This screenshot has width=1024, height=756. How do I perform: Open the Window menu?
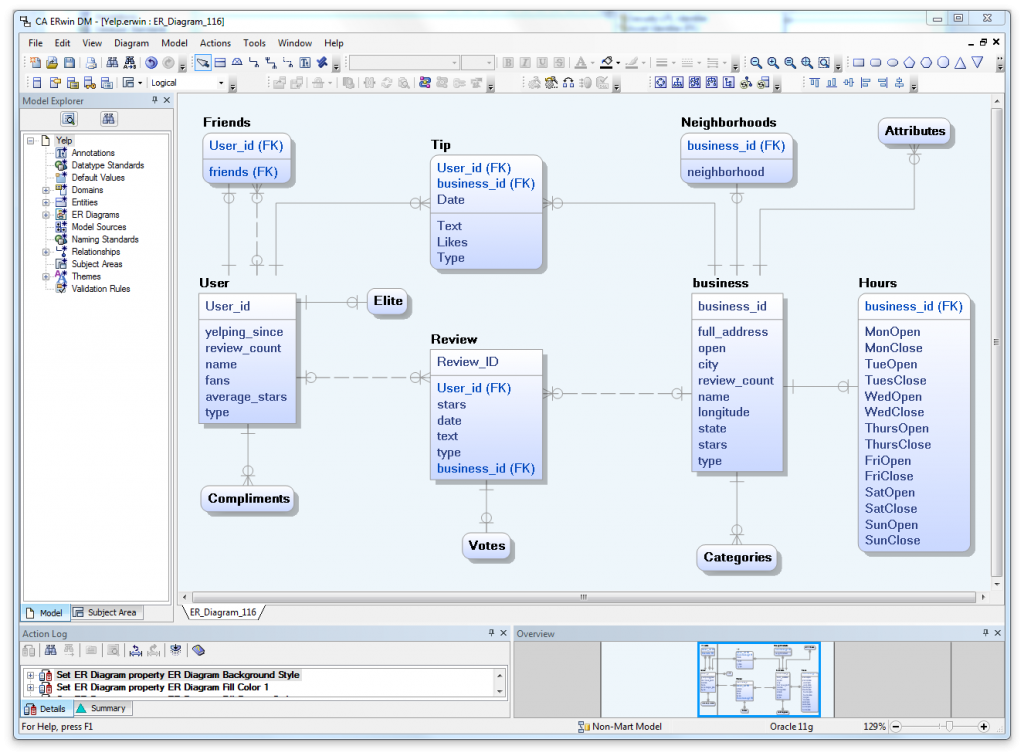coord(295,43)
